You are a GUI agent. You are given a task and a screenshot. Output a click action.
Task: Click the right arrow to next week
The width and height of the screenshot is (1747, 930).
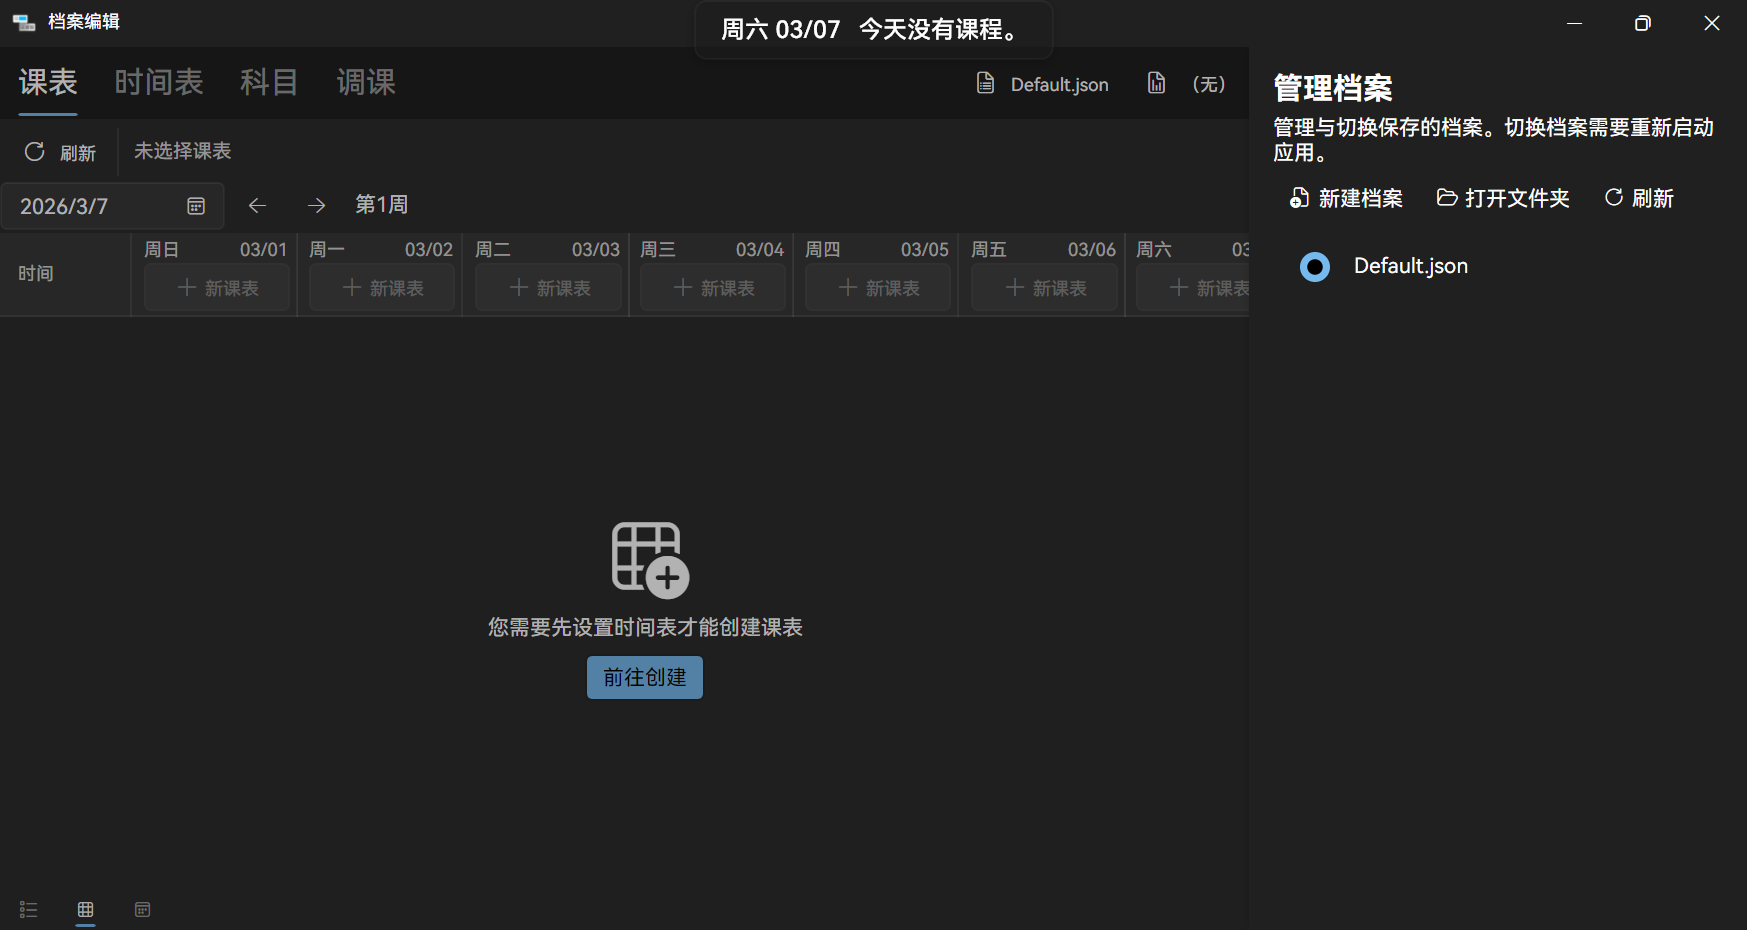click(x=316, y=205)
